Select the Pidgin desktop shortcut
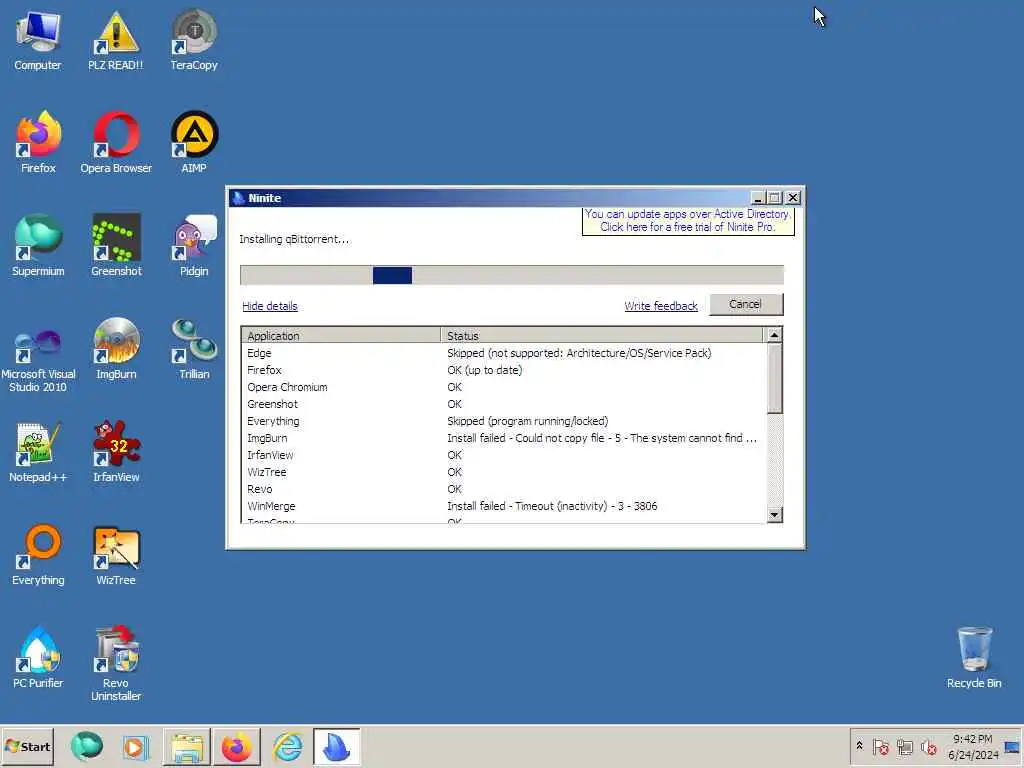1024x768 pixels. [194, 246]
